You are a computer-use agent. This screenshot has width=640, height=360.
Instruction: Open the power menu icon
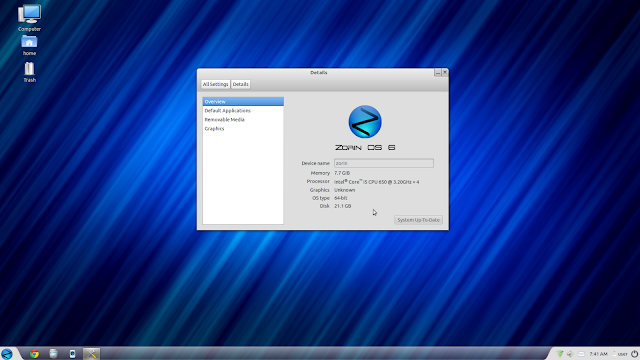click(x=634, y=354)
